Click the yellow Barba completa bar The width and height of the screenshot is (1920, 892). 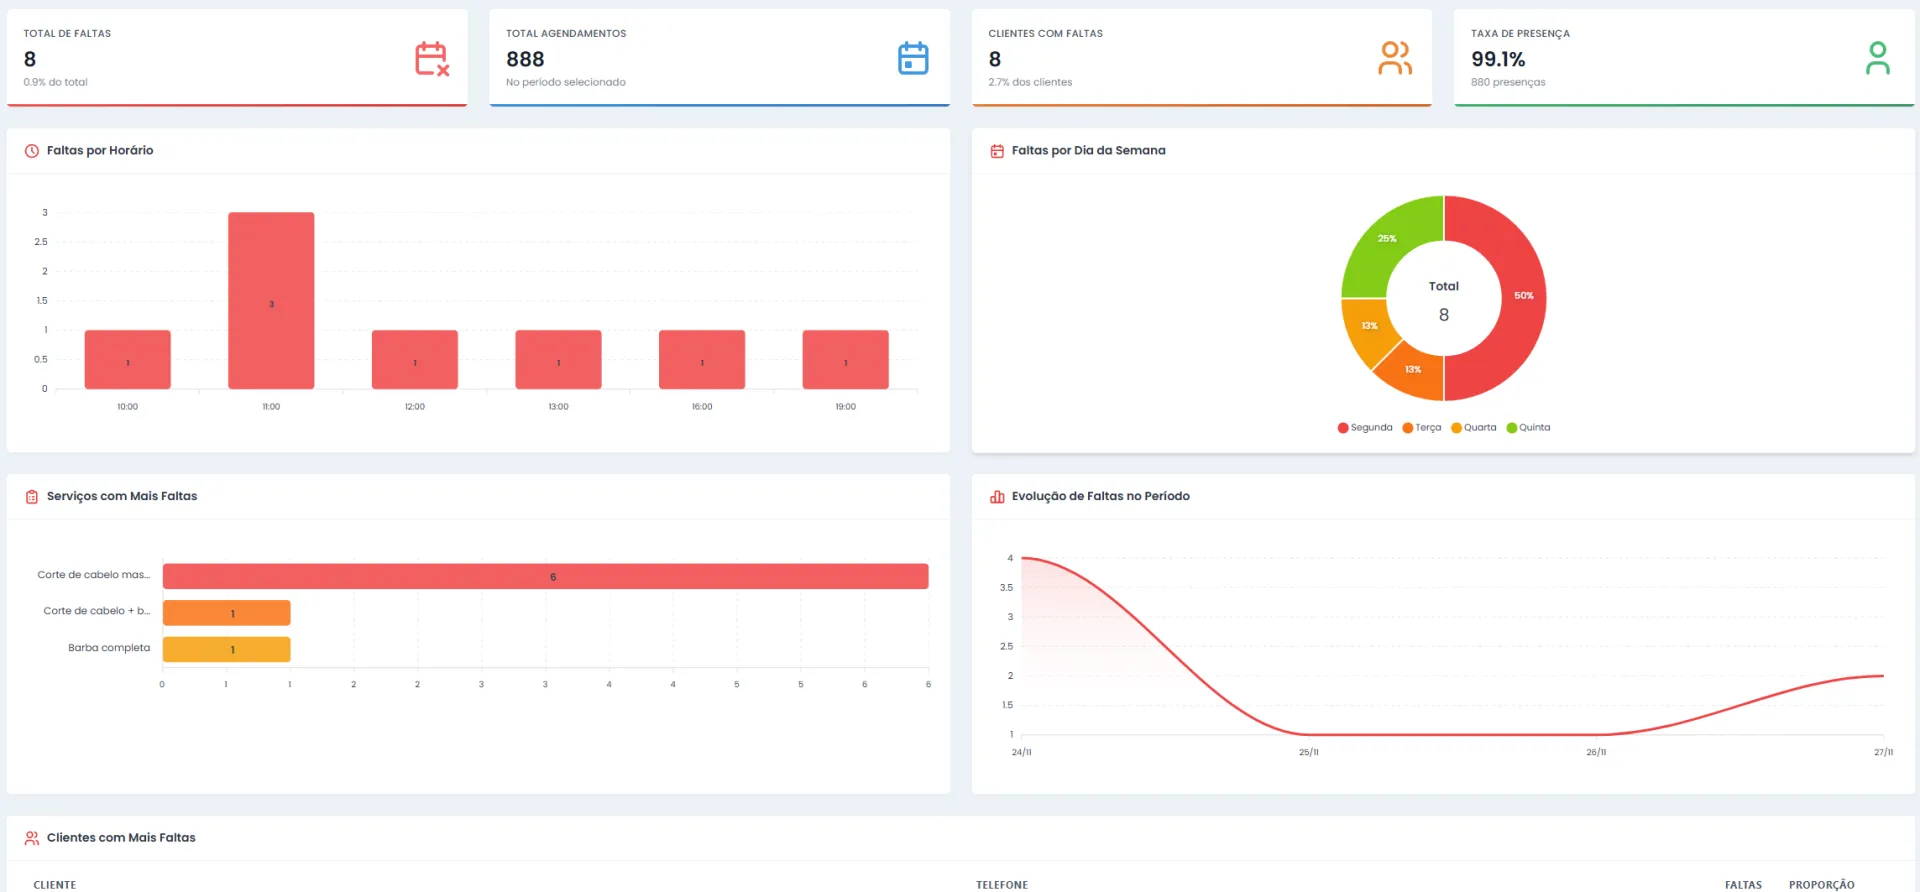coord(227,650)
